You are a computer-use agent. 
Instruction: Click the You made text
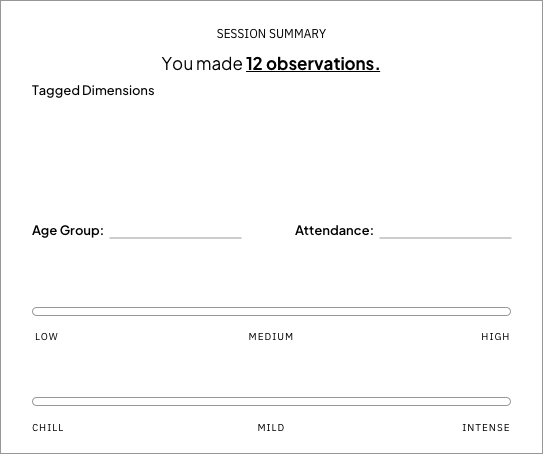[202, 64]
